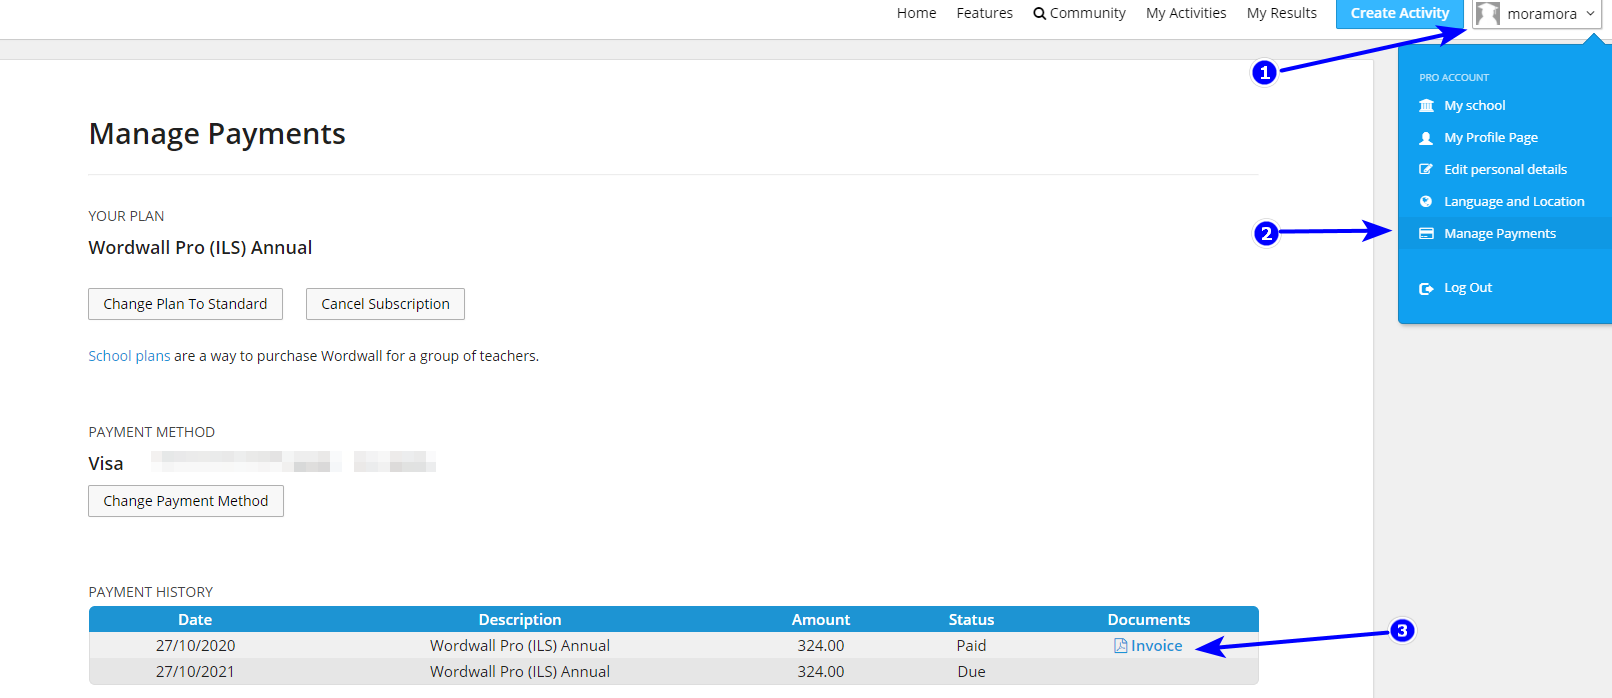Screen dimensions: 1612x698
Task: Click the Edit personal details pencil icon
Action: click(x=1426, y=170)
